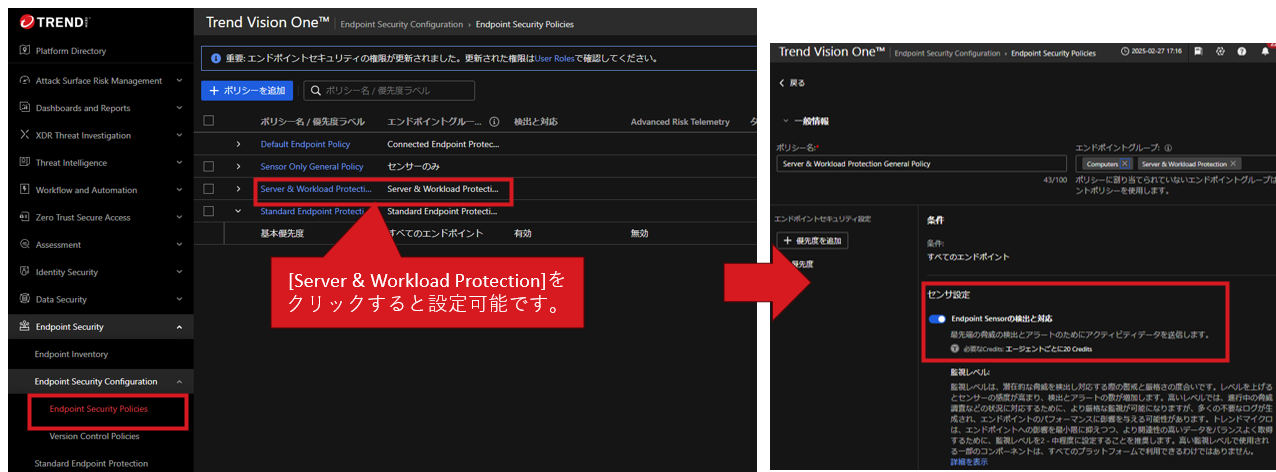Click the Zero Trust Secure Access icon
Viewport: 1276px width, 472px height.
(x=25, y=217)
